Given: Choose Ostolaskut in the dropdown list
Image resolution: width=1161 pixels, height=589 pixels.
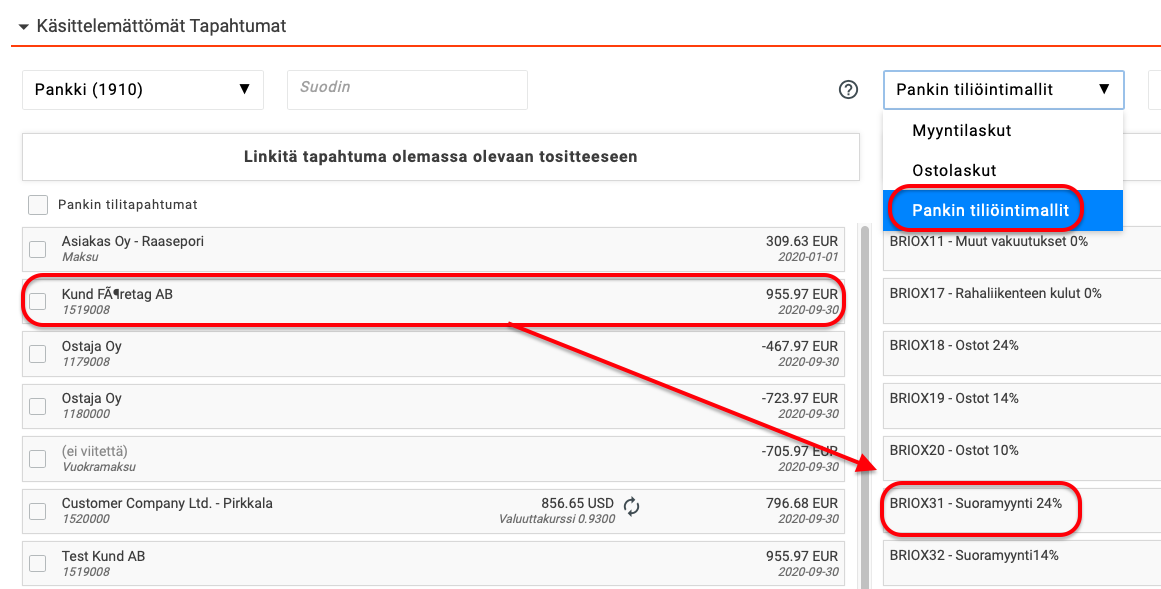Looking at the screenshot, I should [954, 171].
